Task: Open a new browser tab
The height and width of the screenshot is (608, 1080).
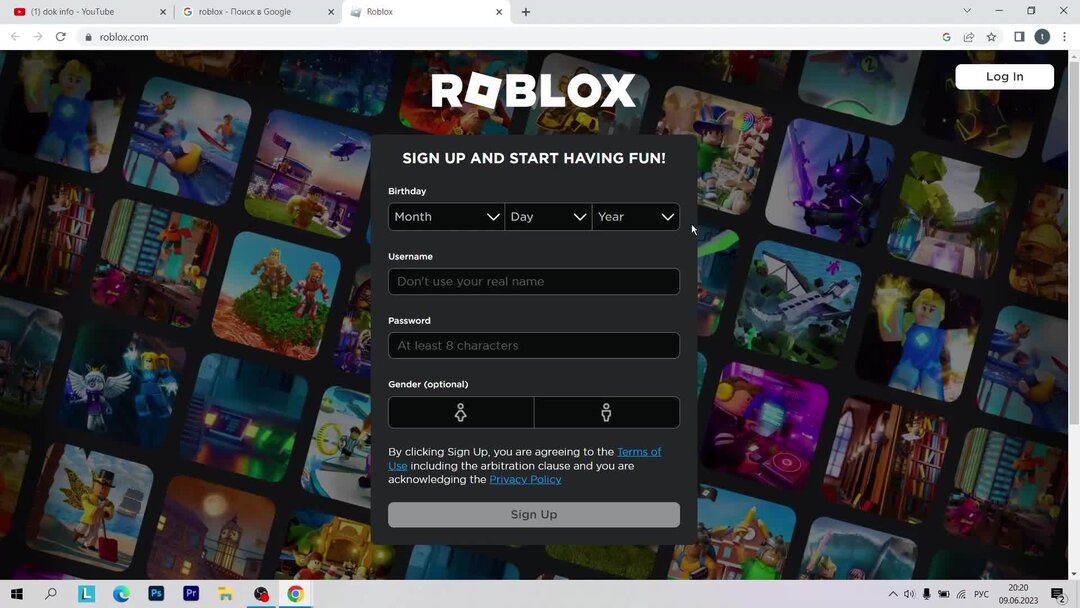Action: (526, 12)
